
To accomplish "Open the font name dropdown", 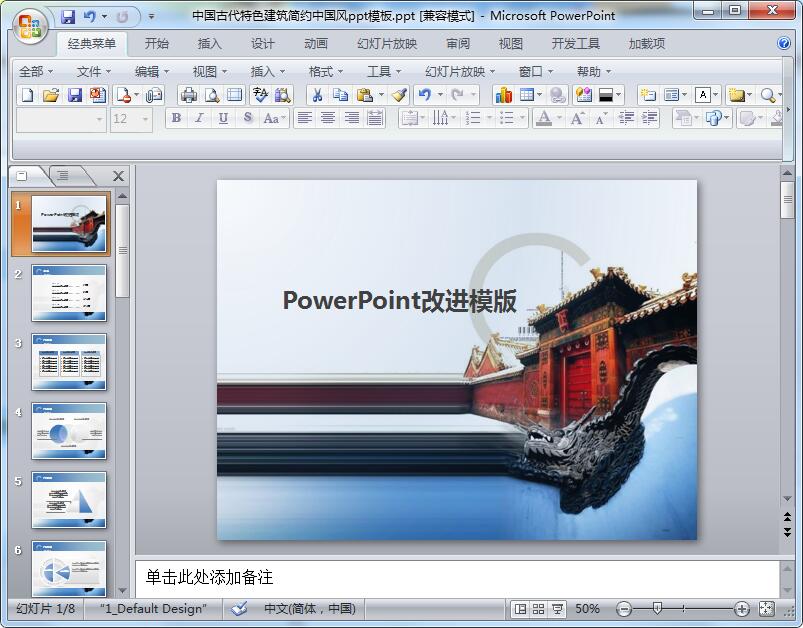I will (x=99, y=119).
